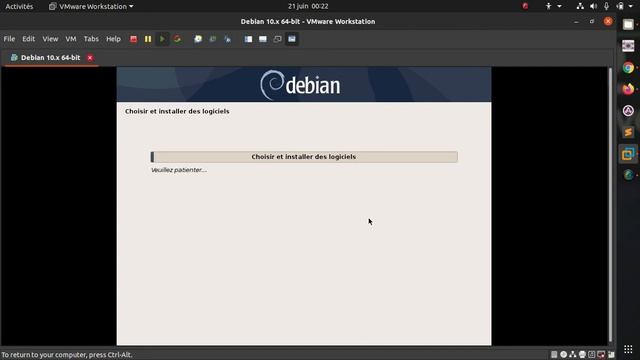Open the Edit menu
640x360 pixels.
[29, 39]
